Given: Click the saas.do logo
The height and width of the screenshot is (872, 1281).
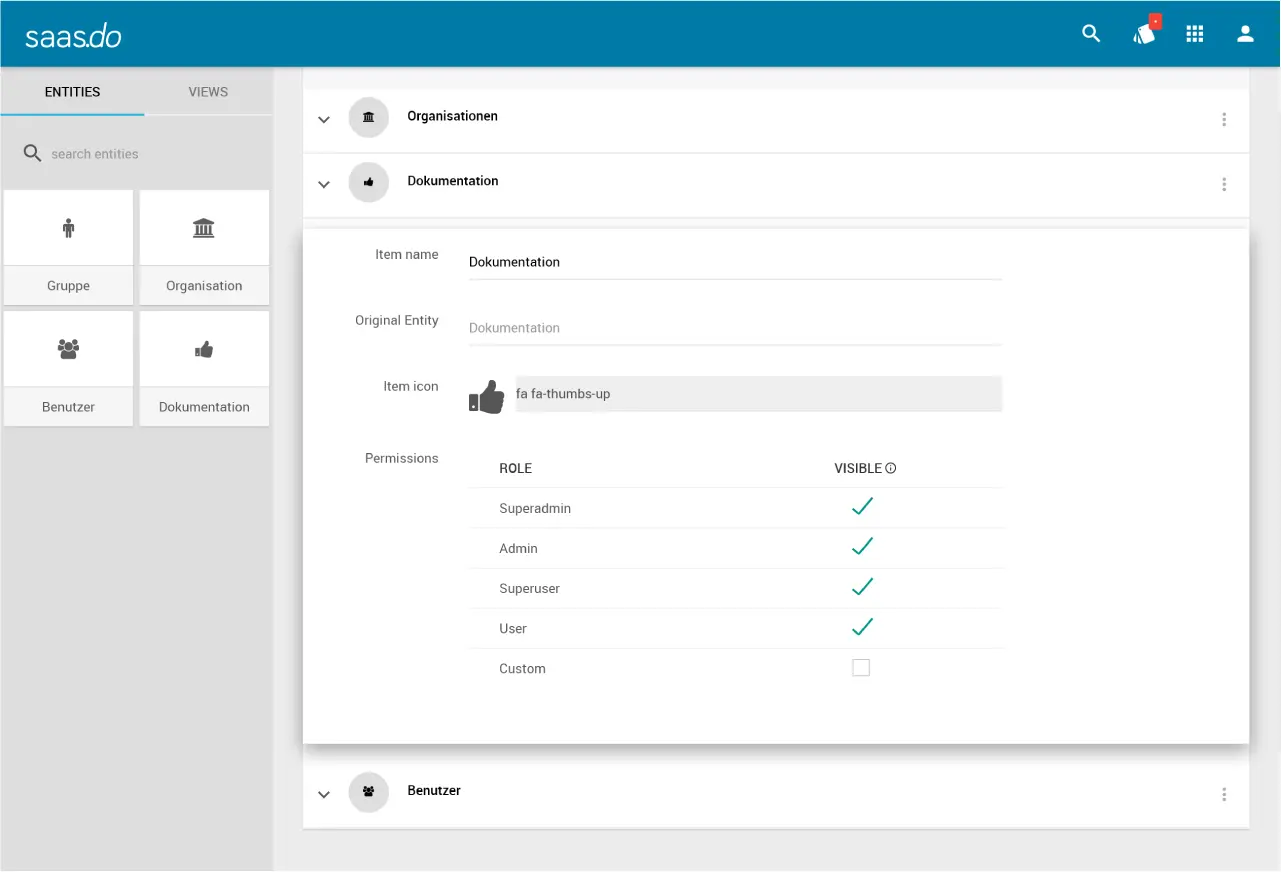Looking at the screenshot, I should click(73, 36).
